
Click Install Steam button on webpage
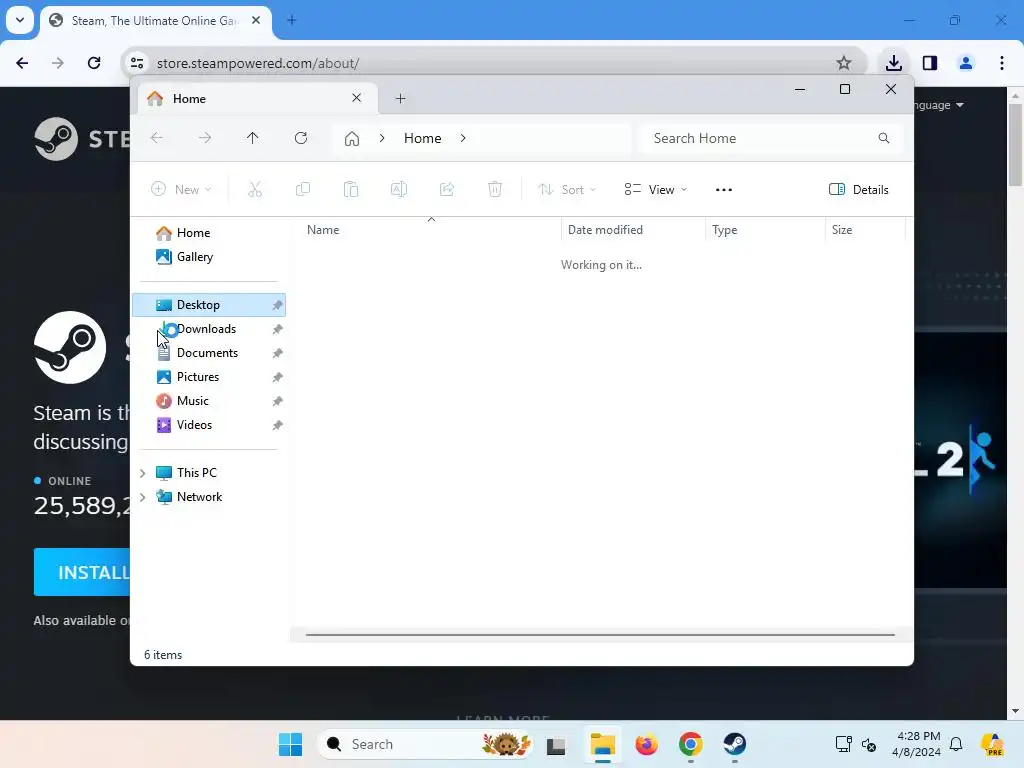(82, 572)
